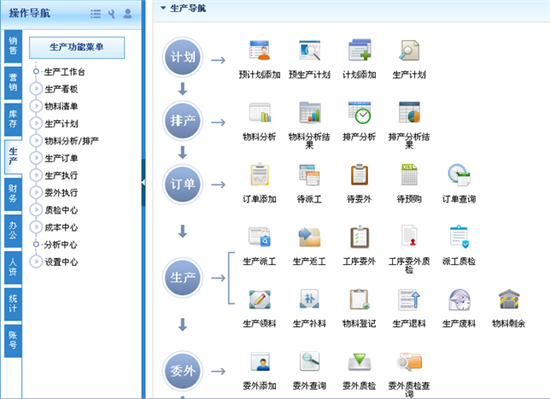Expand the 物料清单 tree node
This screenshot has height=399, width=550.
[36, 106]
